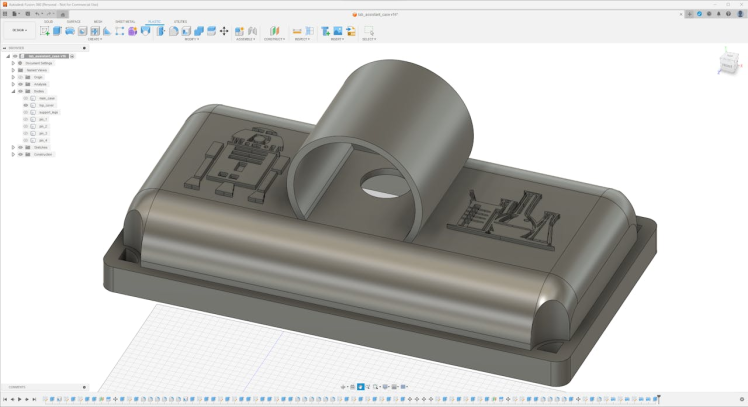The width and height of the screenshot is (748, 407).
Task: Toggle visibility of the Origin folder
Action: click(19, 77)
